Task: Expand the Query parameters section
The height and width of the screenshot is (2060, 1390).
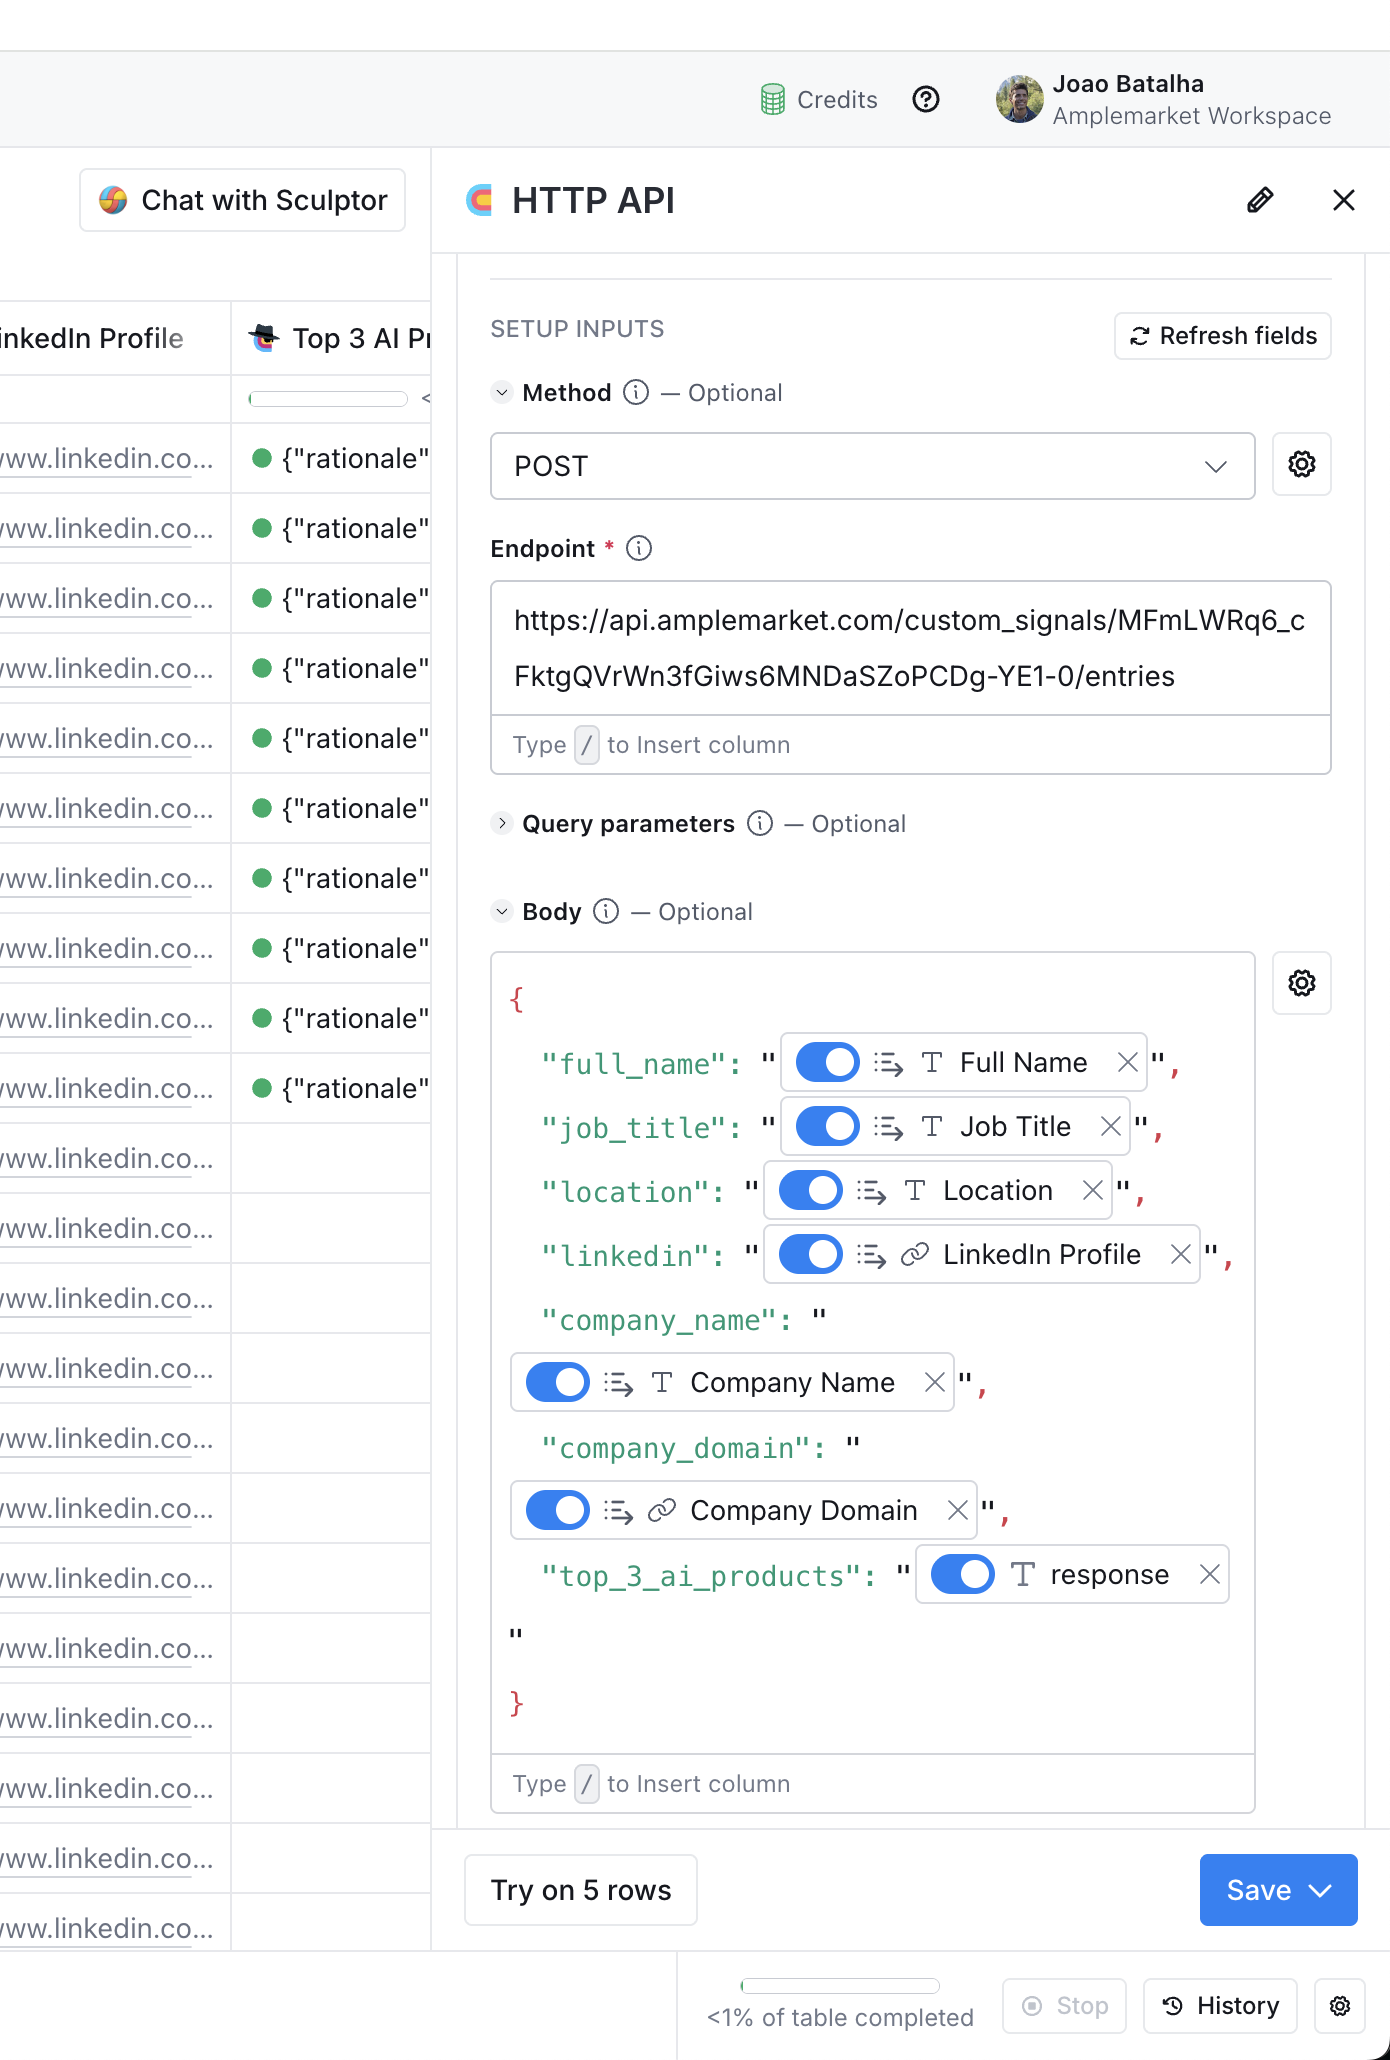Action: point(502,823)
